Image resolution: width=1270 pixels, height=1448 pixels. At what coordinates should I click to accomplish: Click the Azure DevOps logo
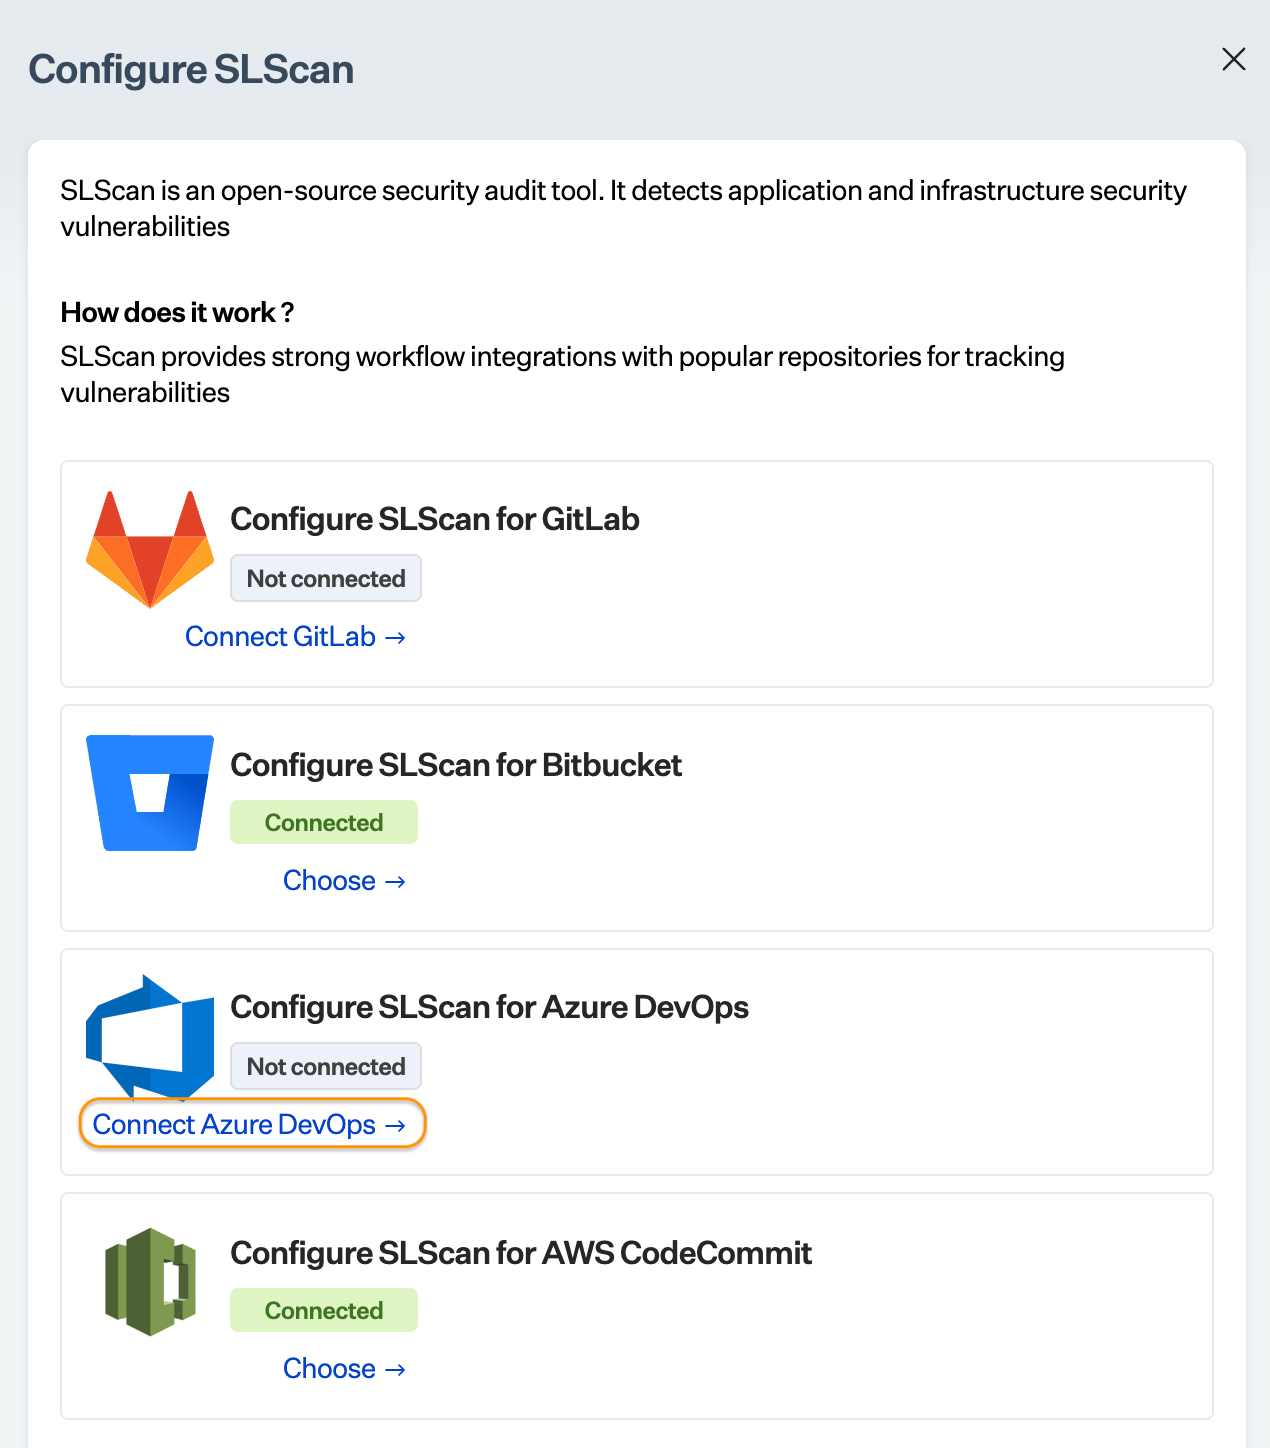pyautogui.click(x=150, y=1037)
